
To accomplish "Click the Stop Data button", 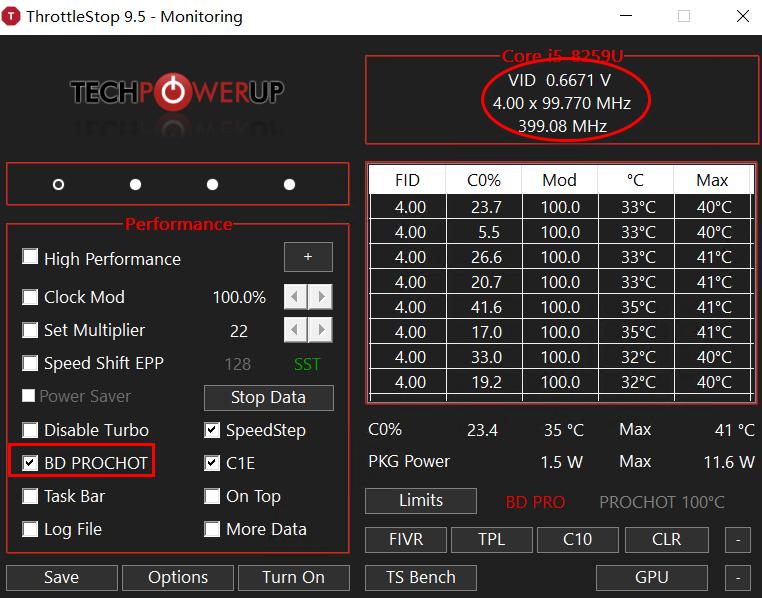I will (269, 397).
